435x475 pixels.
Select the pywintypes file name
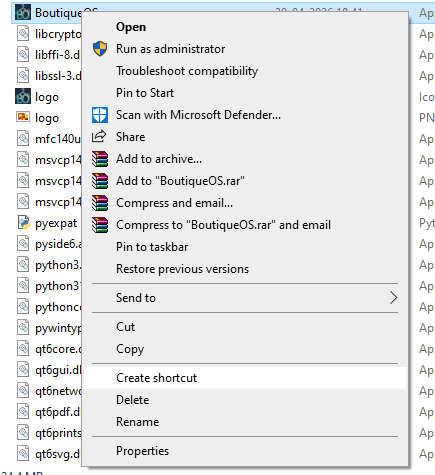coord(58,328)
